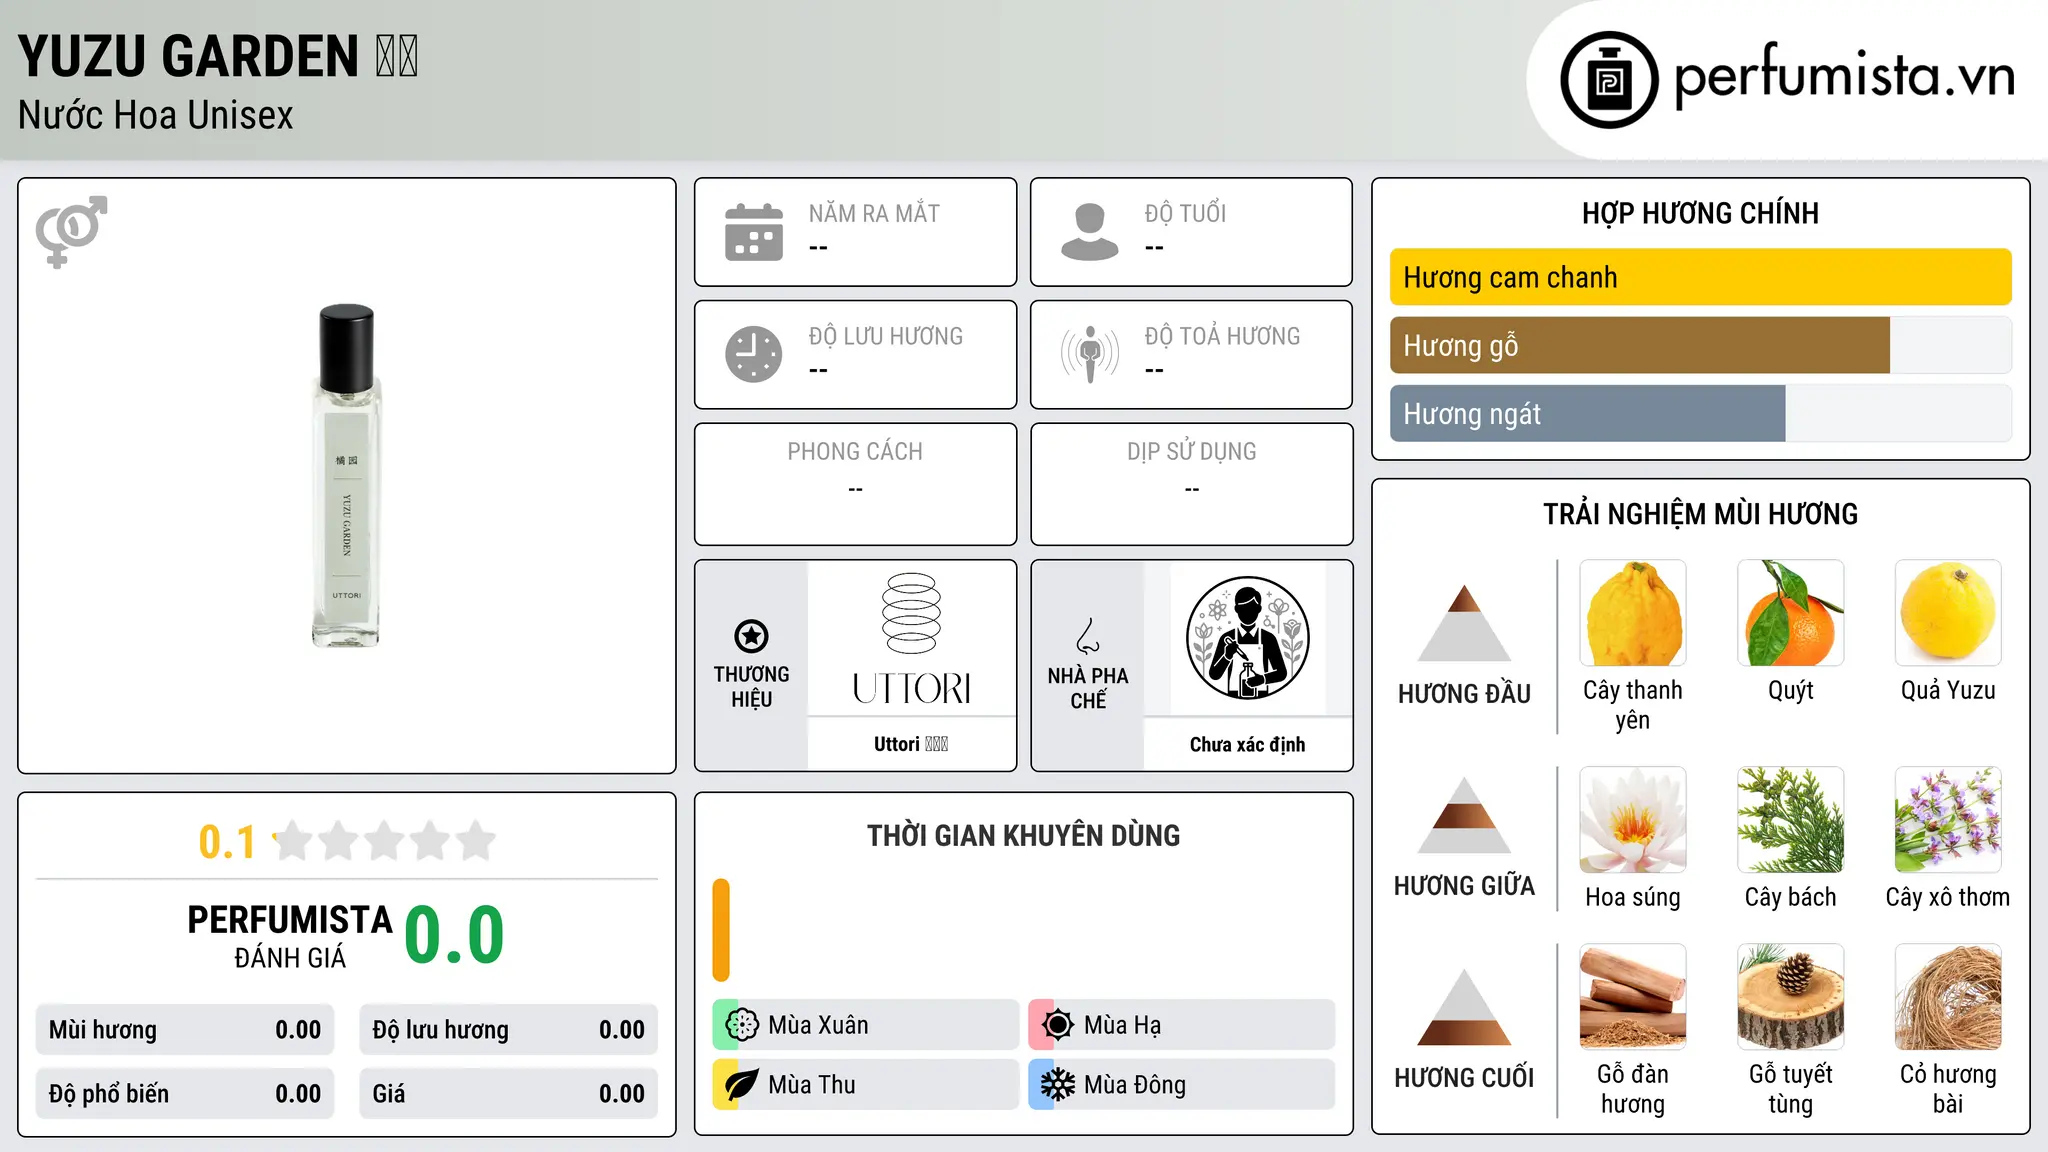2048x1152 pixels.
Task: Click the sillage icon beside Độ Toả Hương
Action: tap(1090, 354)
